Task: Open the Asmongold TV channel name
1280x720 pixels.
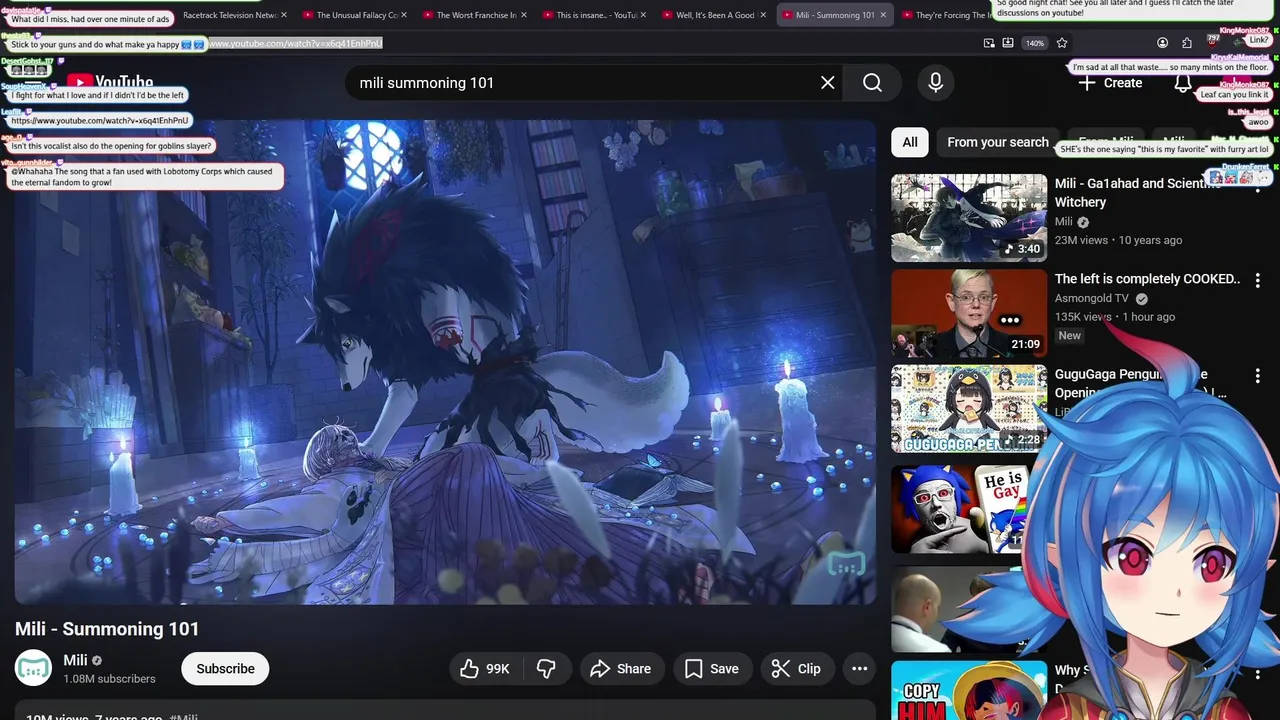Action: (1091, 298)
